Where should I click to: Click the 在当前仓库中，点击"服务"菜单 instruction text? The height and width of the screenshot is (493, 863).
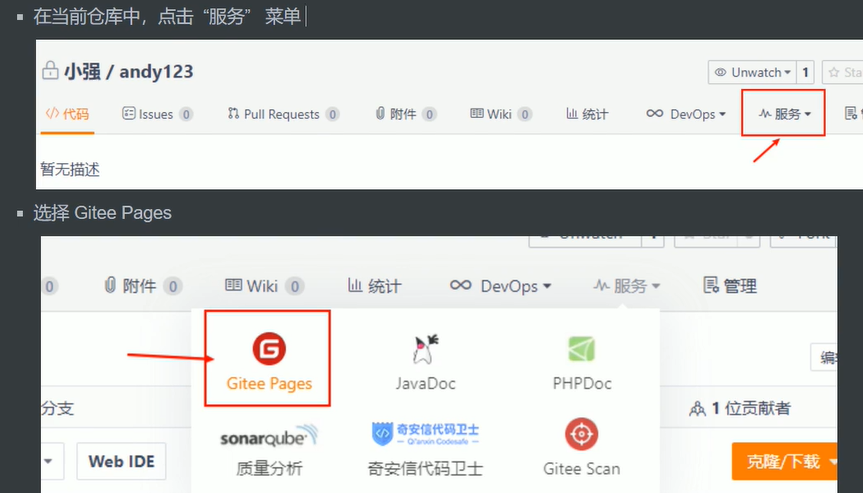click(x=167, y=17)
